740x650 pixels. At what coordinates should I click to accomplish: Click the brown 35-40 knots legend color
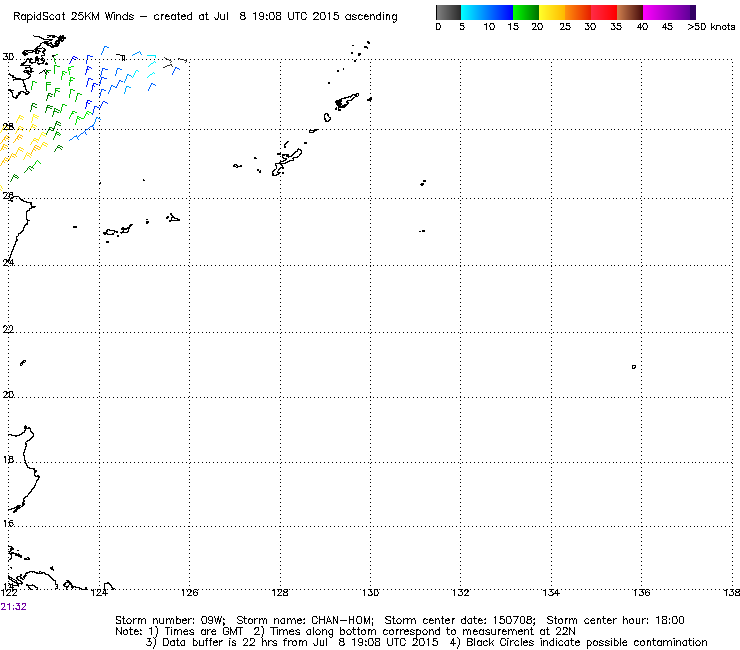[630, 12]
